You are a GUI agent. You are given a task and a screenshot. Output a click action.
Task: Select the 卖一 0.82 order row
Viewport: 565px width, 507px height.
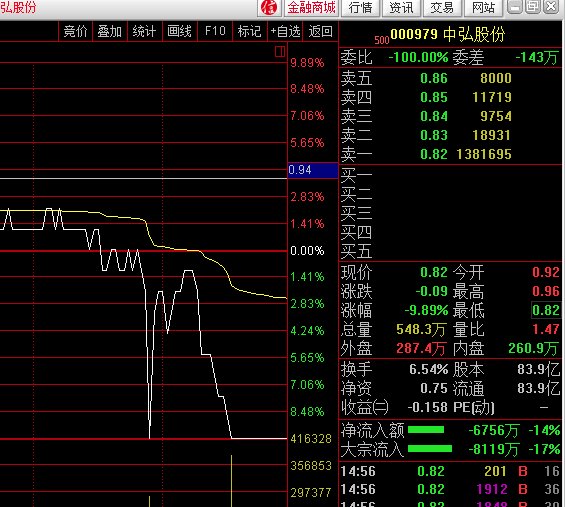[450, 154]
